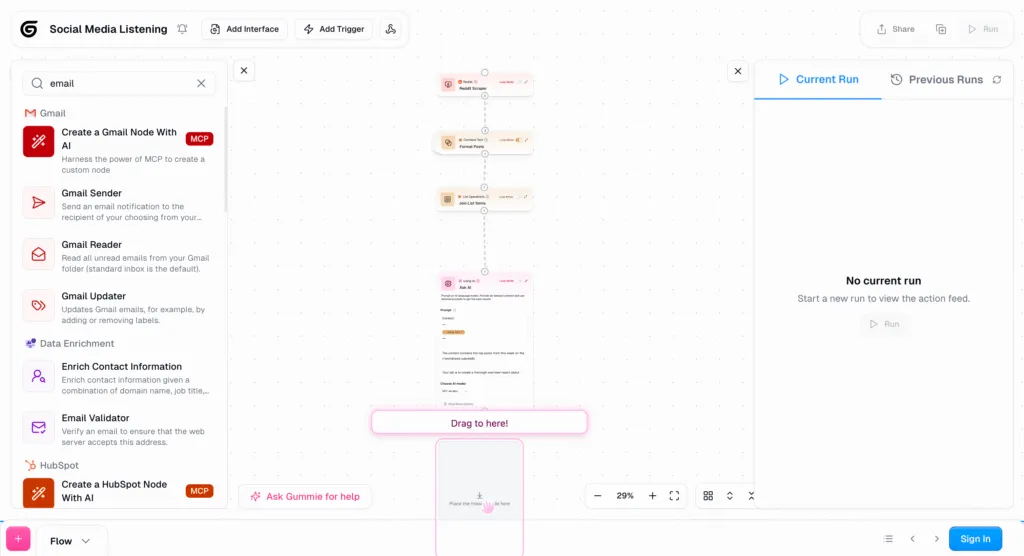Click the Data Enrichment category heading

click(69, 343)
